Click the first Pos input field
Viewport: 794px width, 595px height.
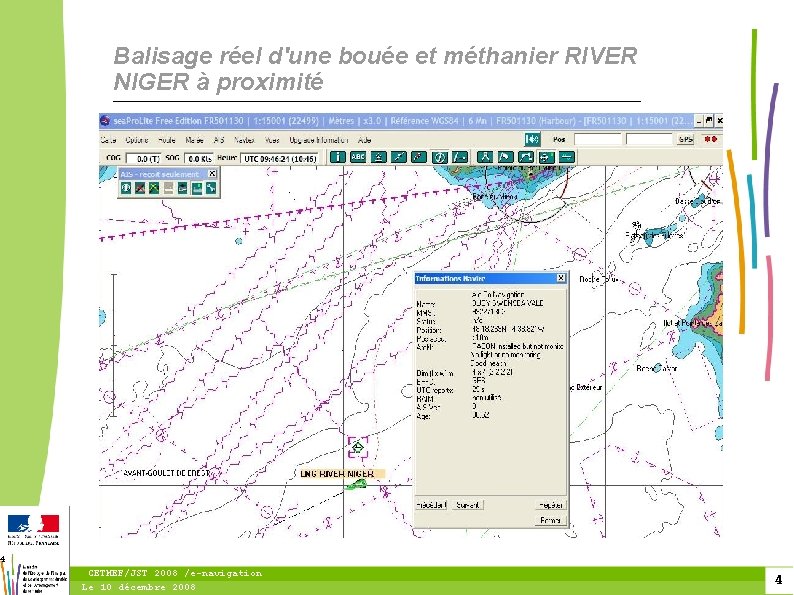pyautogui.click(x=598, y=139)
